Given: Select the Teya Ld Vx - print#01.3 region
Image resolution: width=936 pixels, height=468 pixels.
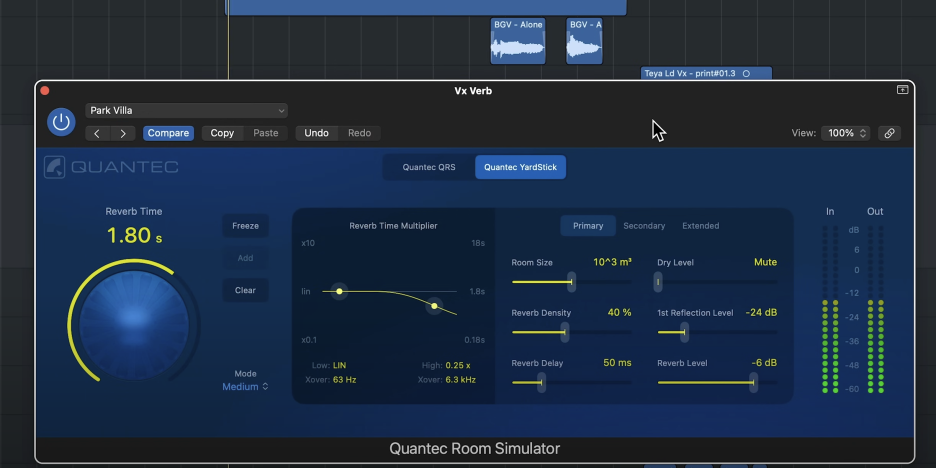Looking at the screenshot, I should (x=706, y=73).
